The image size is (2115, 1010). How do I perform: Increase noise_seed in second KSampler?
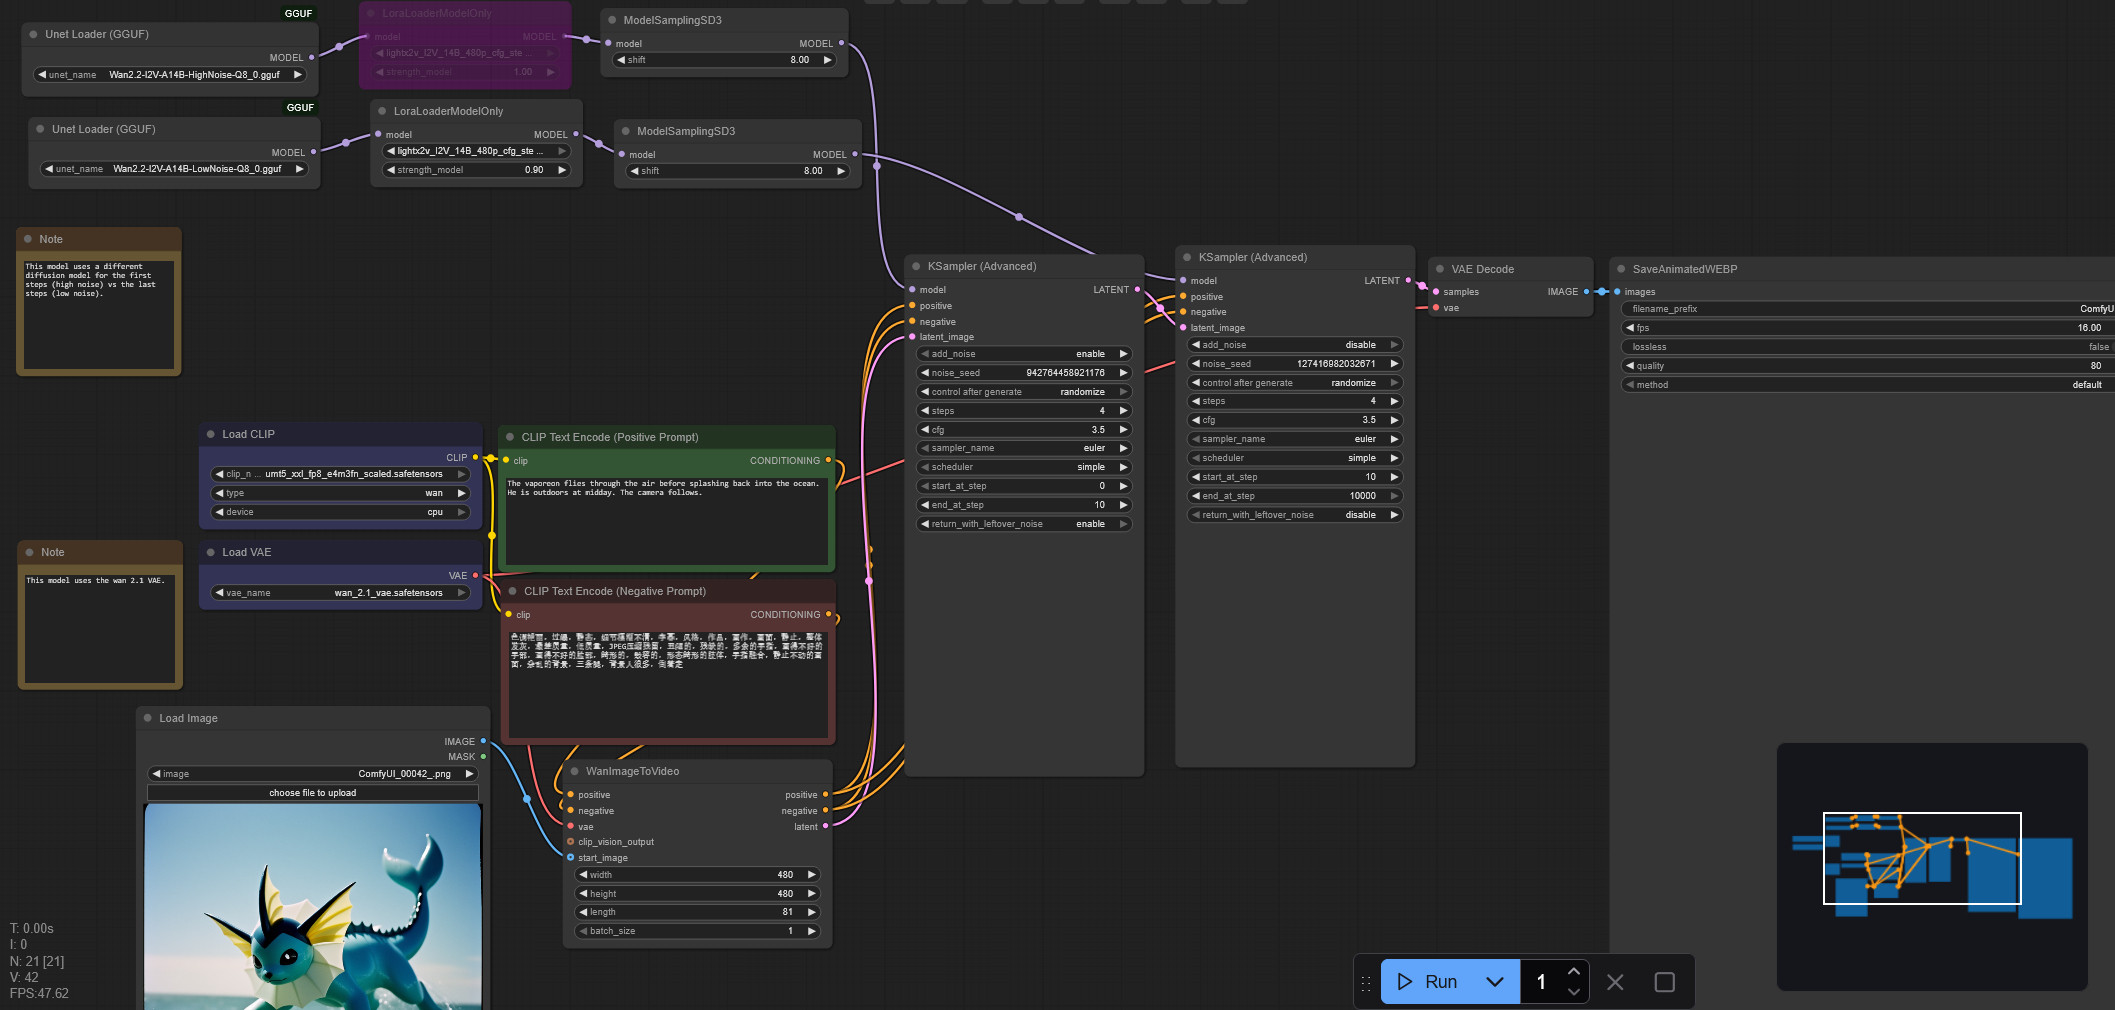point(1394,364)
